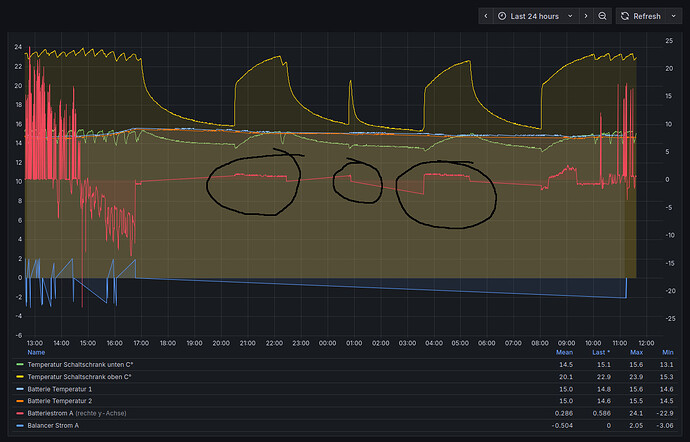Click the 24.1 max value for Batteriestrom A

click(x=636, y=413)
